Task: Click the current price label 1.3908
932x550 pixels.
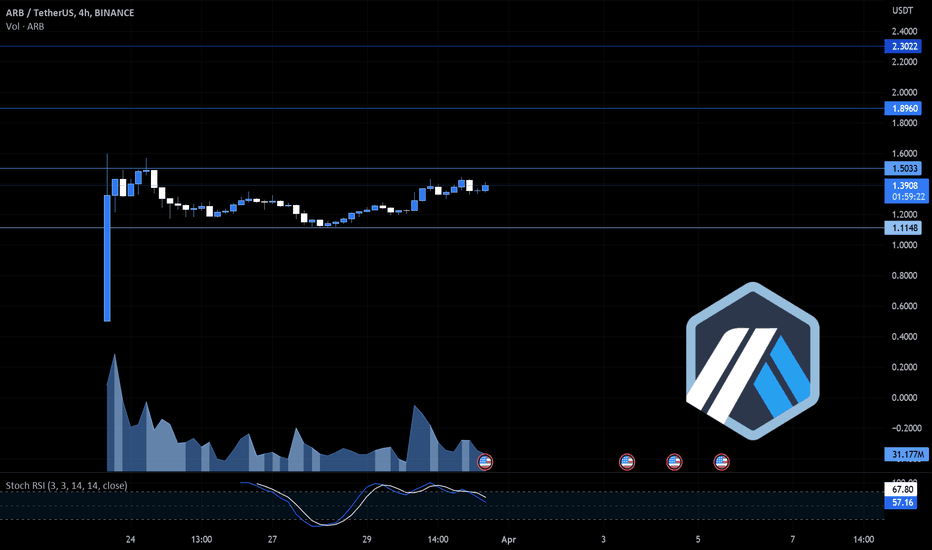Action: [x=905, y=186]
